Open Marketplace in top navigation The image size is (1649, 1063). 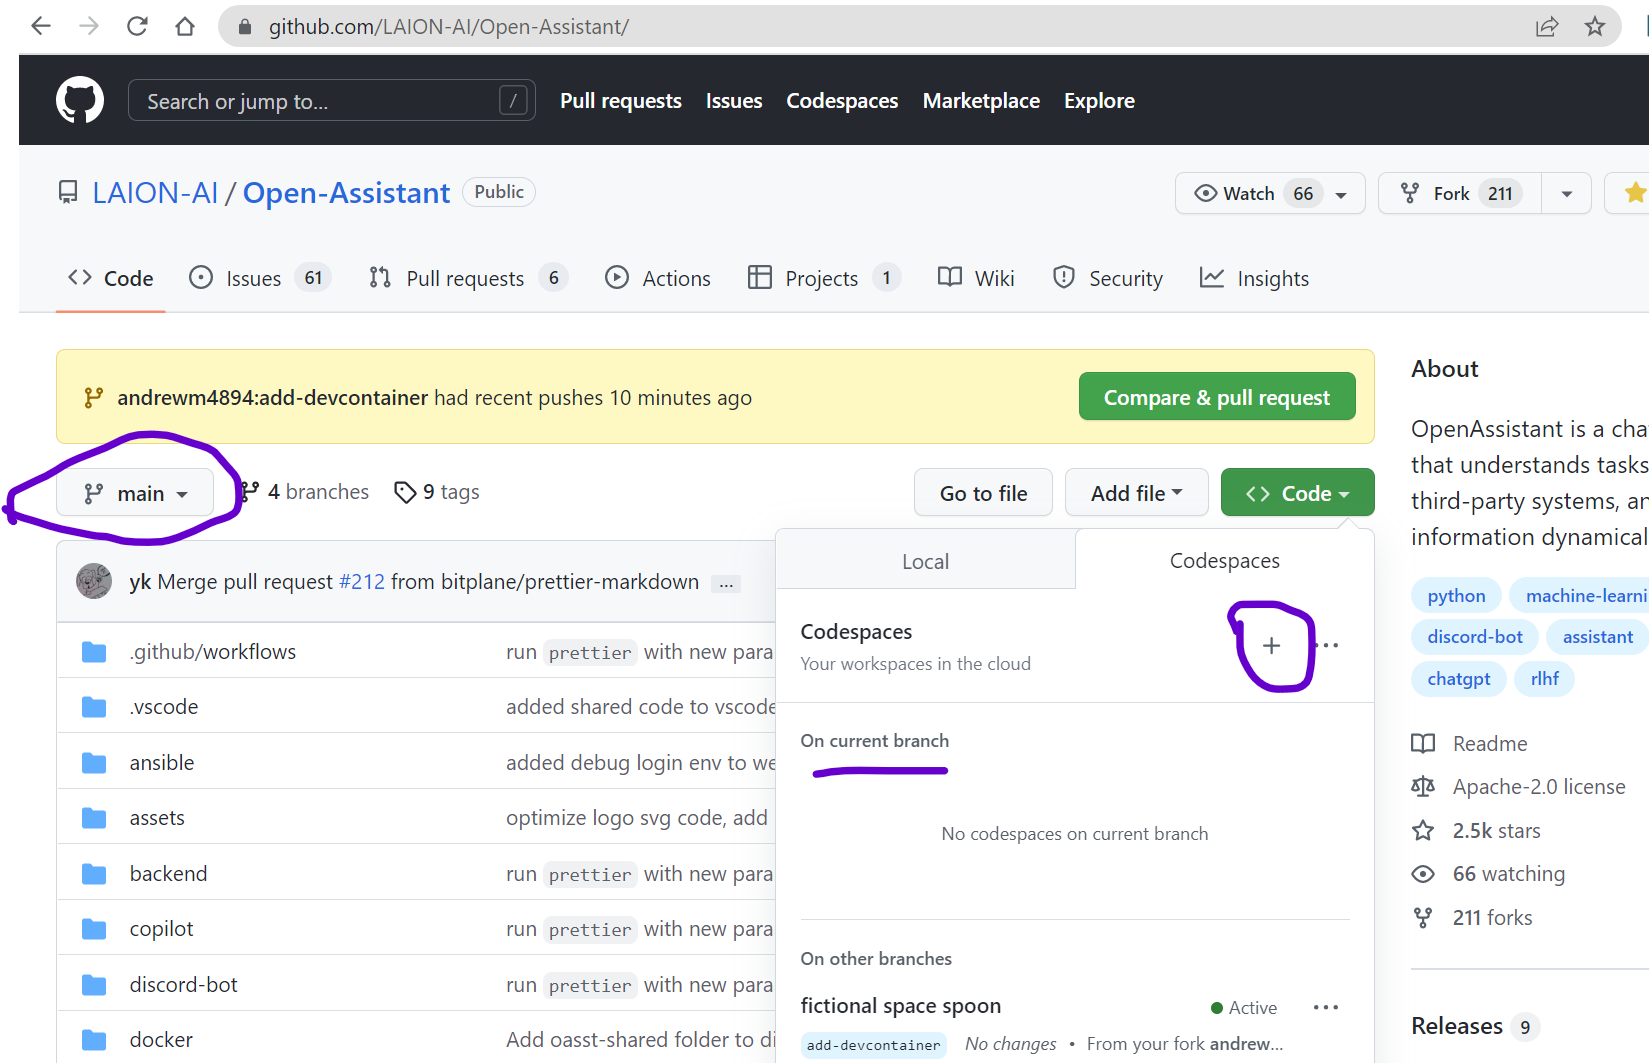tap(981, 101)
